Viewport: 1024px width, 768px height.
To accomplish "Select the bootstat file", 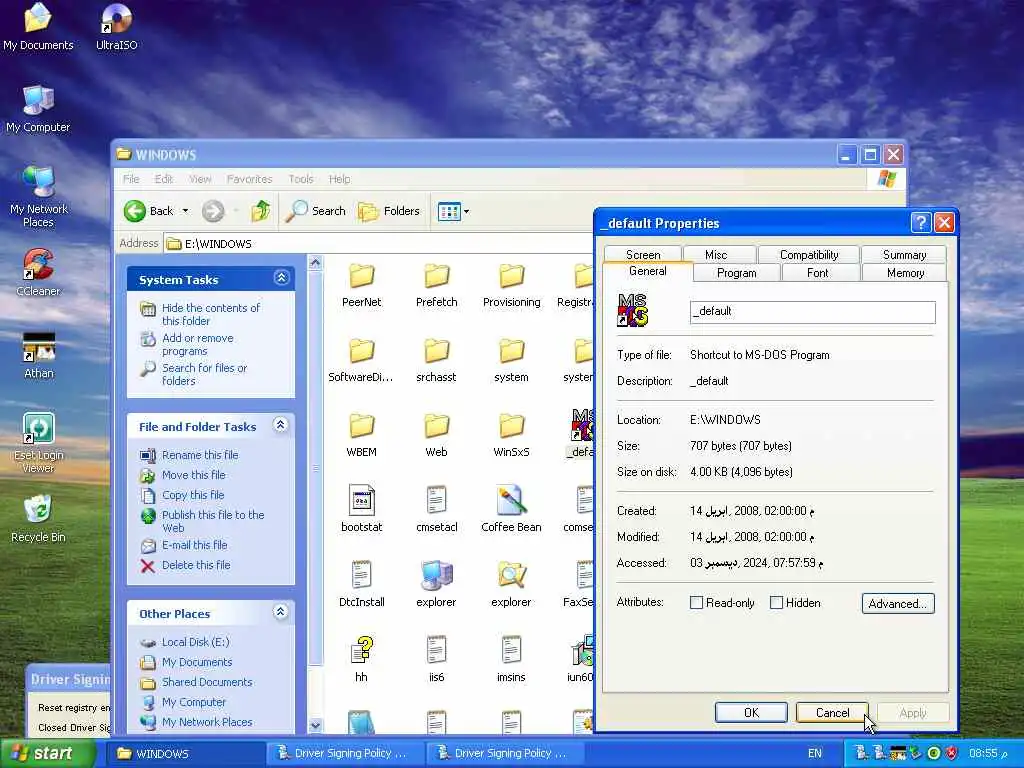I will 361,509.
